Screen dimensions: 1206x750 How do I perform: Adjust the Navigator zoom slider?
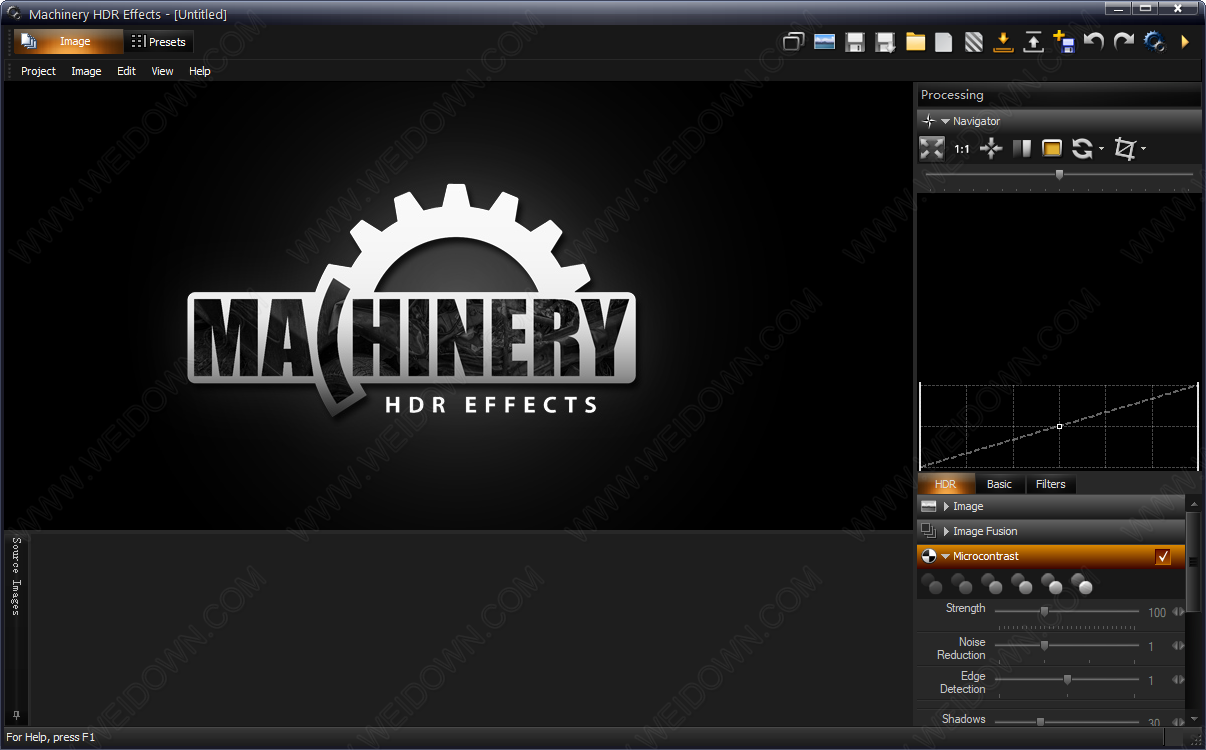[x=1059, y=174]
